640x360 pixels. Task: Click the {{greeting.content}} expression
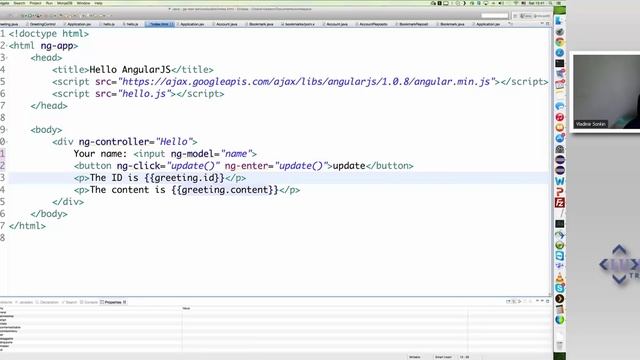(225, 190)
